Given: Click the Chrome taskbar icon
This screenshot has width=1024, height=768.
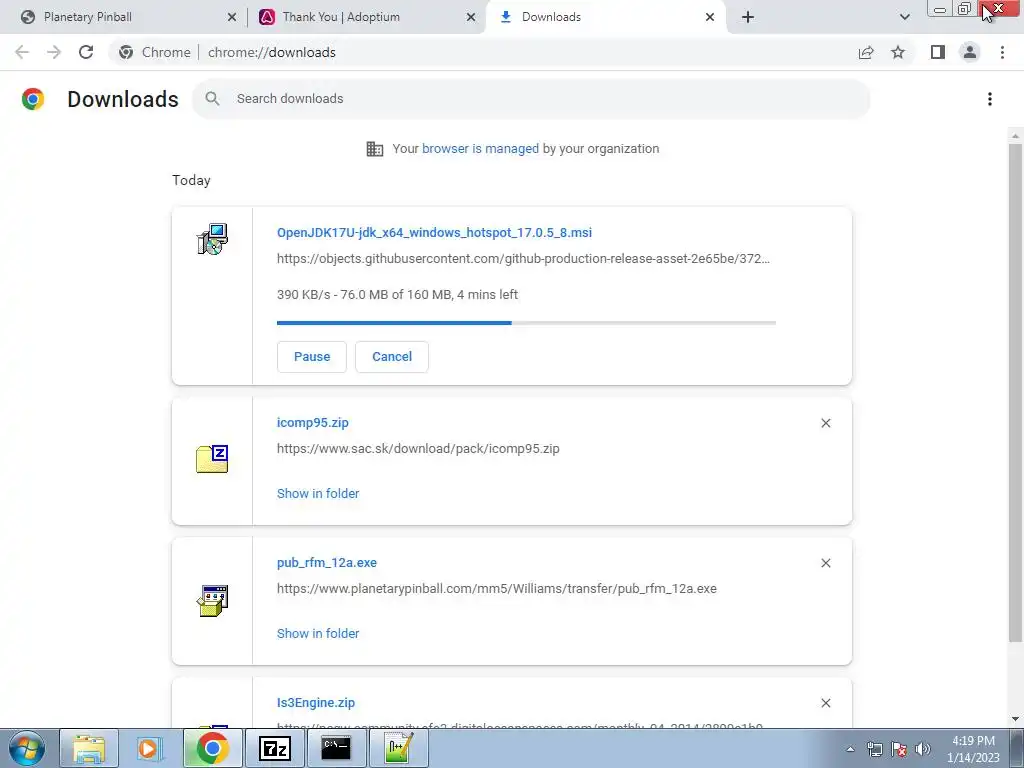Looking at the screenshot, I should pyautogui.click(x=212, y=748).
